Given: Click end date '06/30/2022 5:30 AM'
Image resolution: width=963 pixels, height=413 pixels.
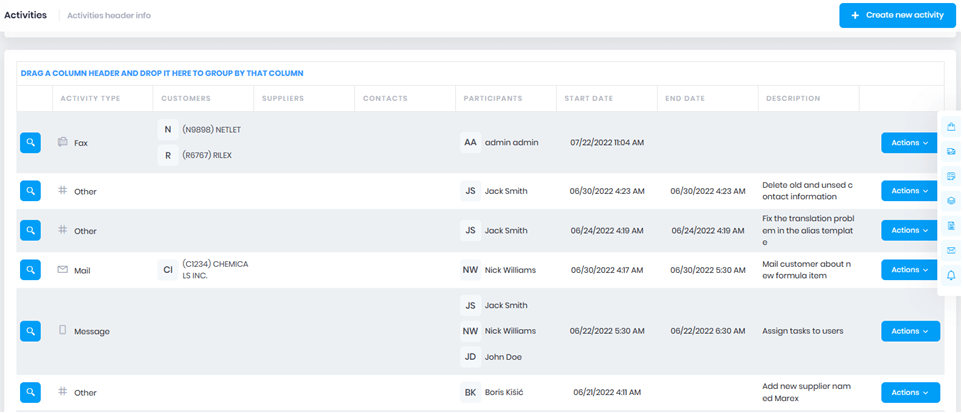Looking at the screenshot, I should pyautogui.click(x=708, y=270).
